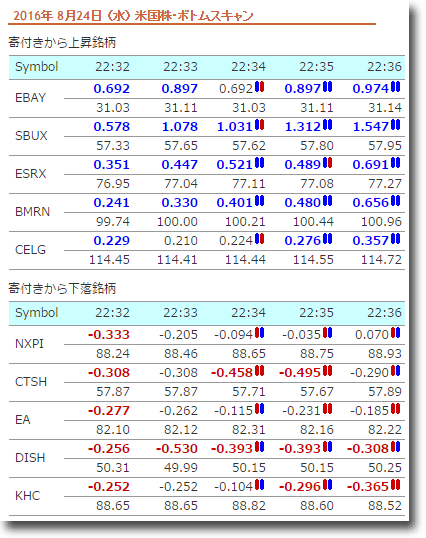Click the '22:32' header in the falling stocks table
Image resolution: width=426 pixels, height=538 pixels.
pyautogui.click(x=112, y=313)
